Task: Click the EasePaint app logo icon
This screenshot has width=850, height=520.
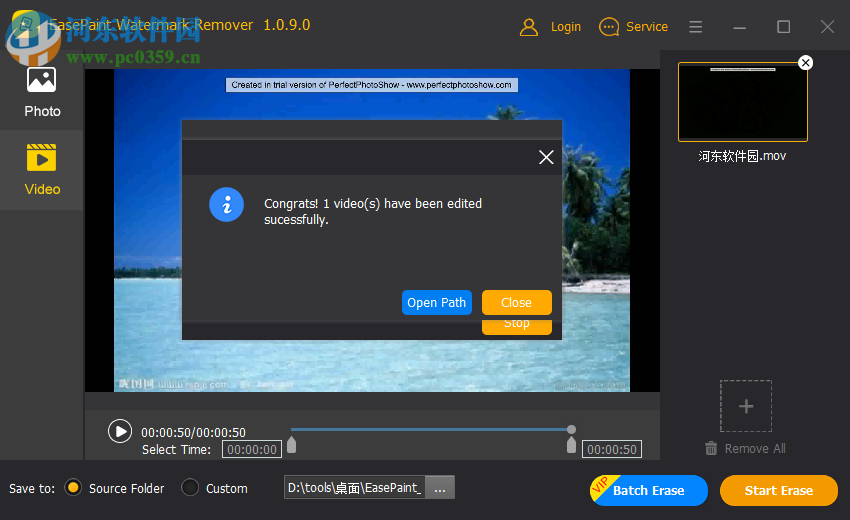Action: click(x=24, y=25)
